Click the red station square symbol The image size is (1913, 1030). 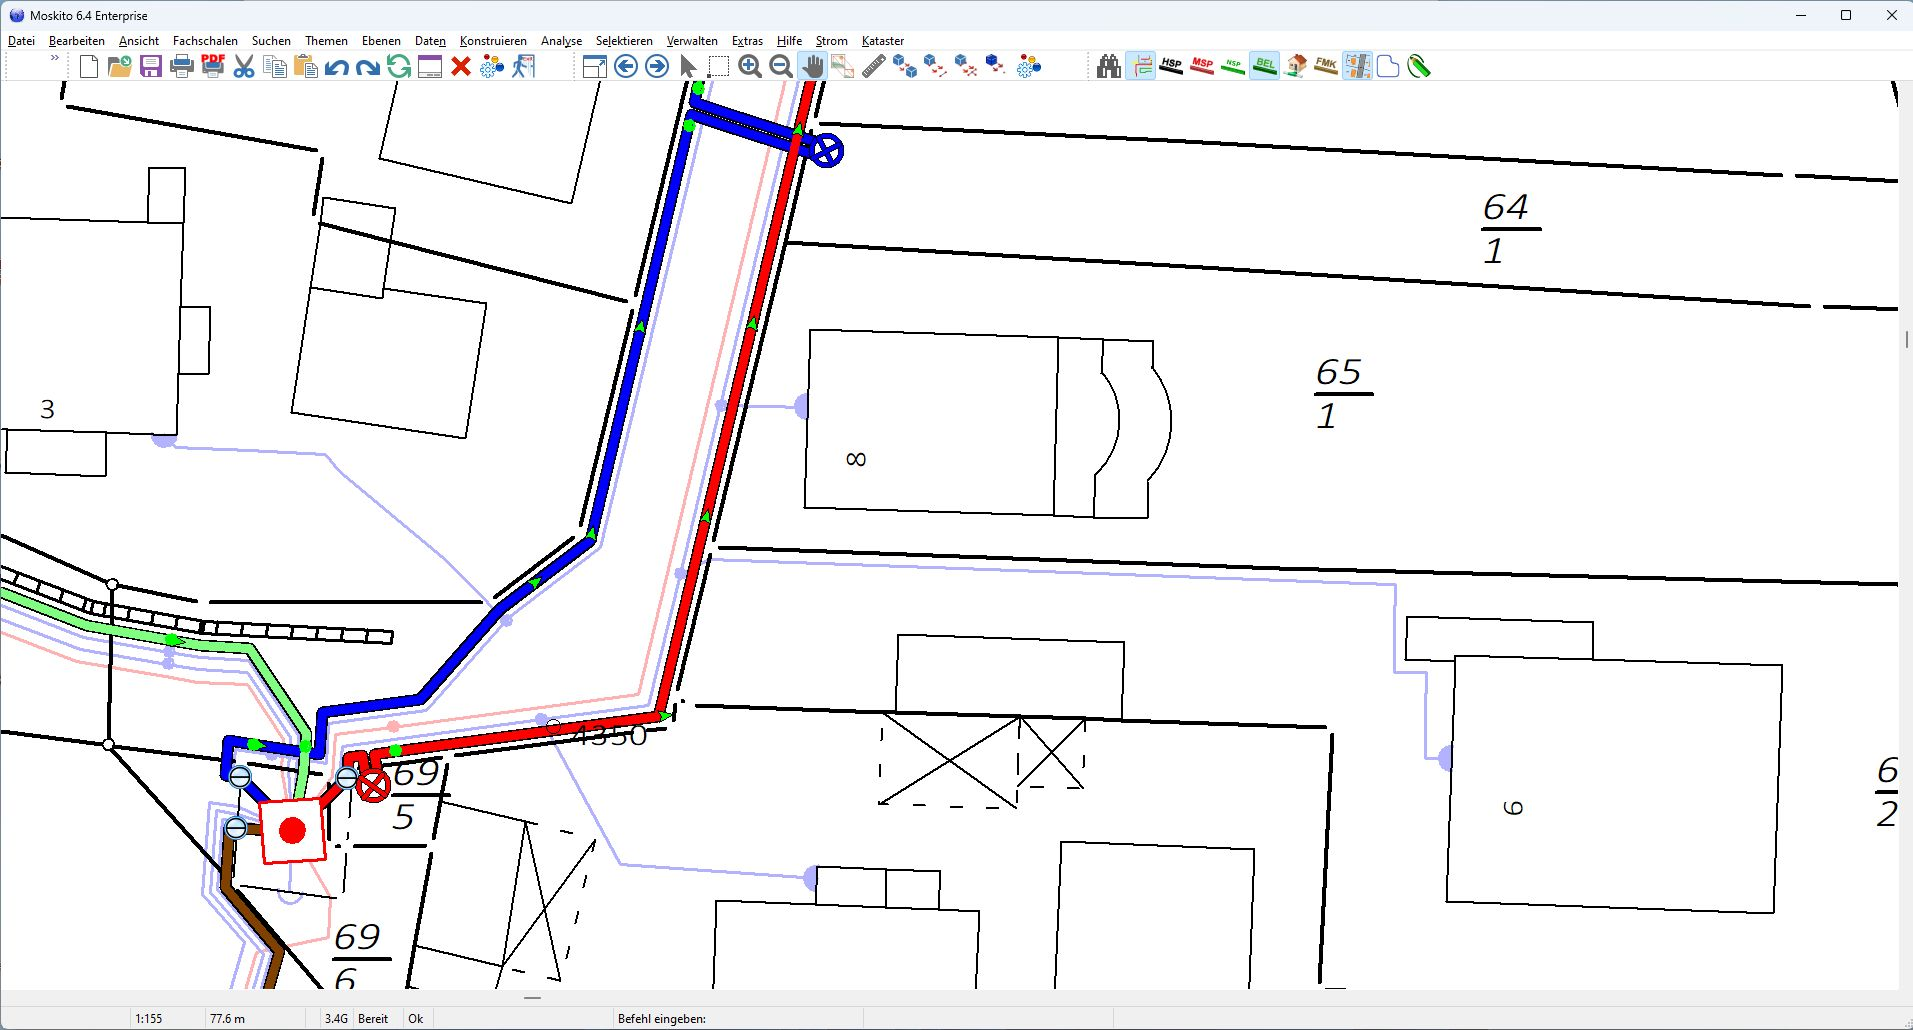pyautogui.click(x=293, y=830)
